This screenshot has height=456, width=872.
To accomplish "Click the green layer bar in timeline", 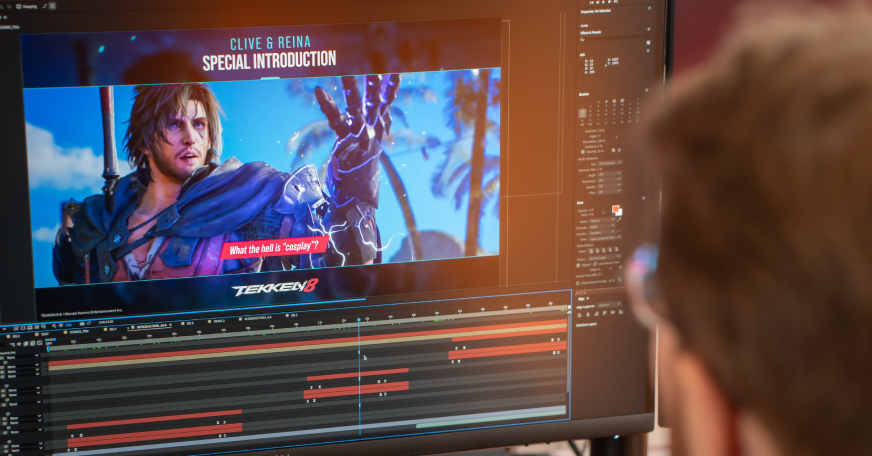I will (489, 418).
